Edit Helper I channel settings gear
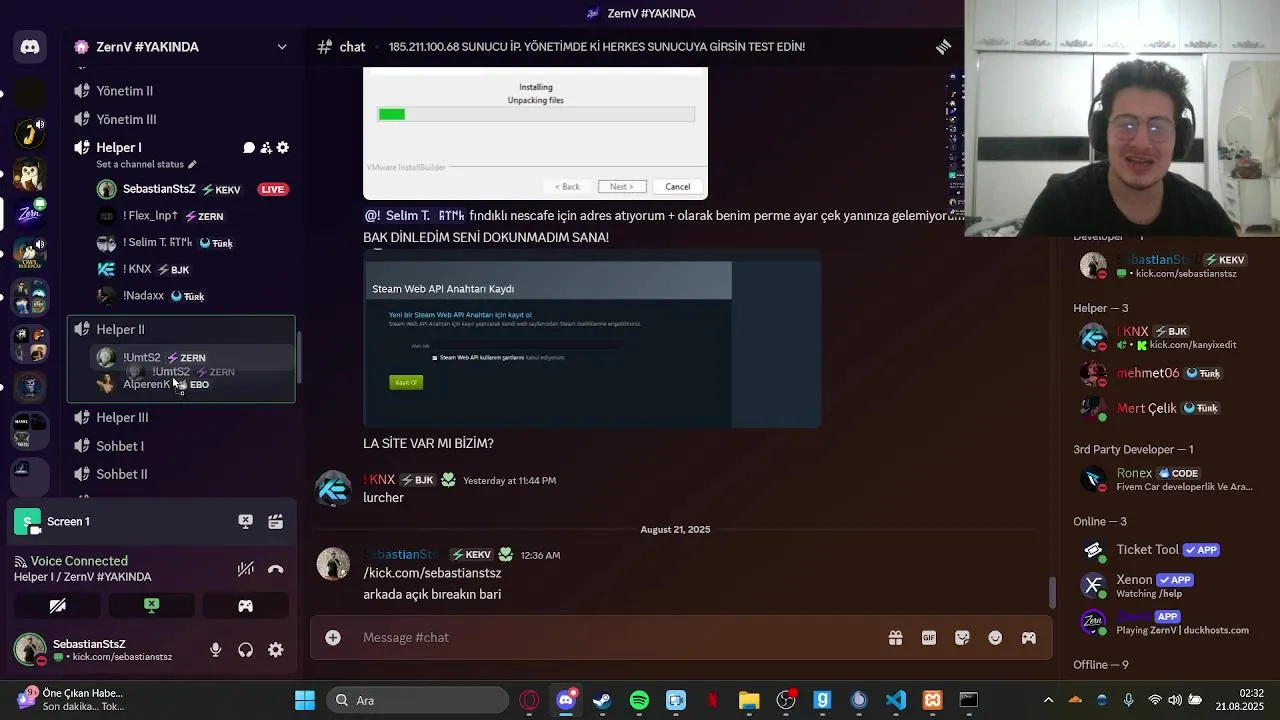Viewport: 1280px width, 720px height. click(283, 148)
